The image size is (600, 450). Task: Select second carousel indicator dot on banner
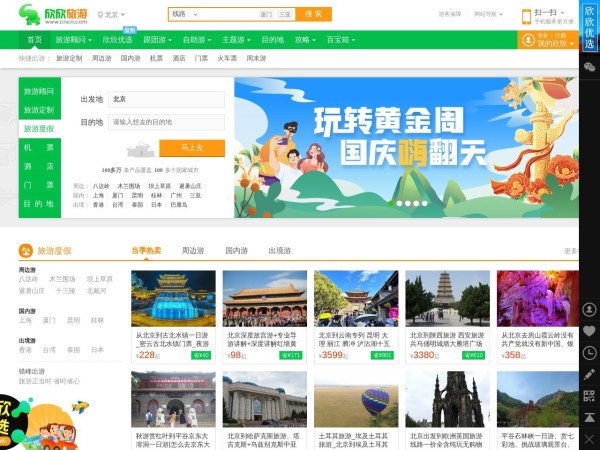pyautogui.click(x=399, y=203)
